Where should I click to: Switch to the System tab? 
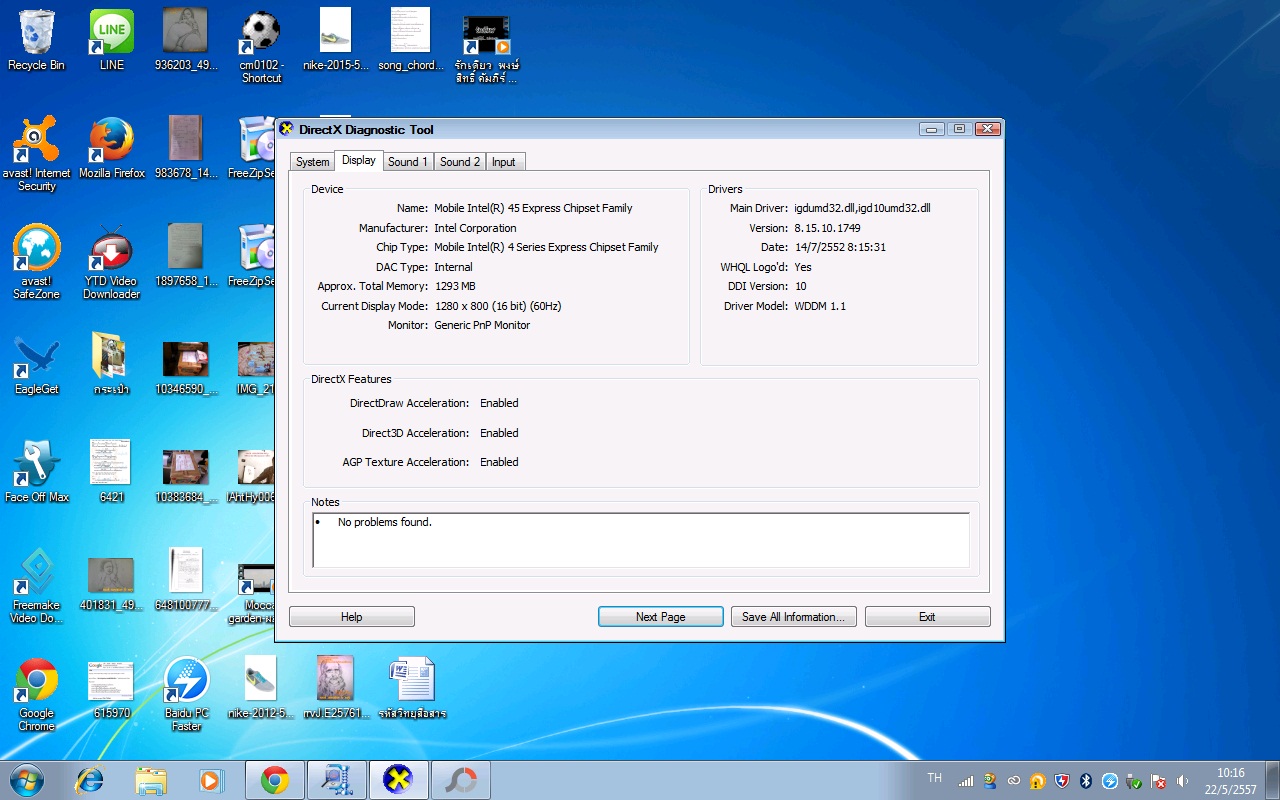point(312,162)
